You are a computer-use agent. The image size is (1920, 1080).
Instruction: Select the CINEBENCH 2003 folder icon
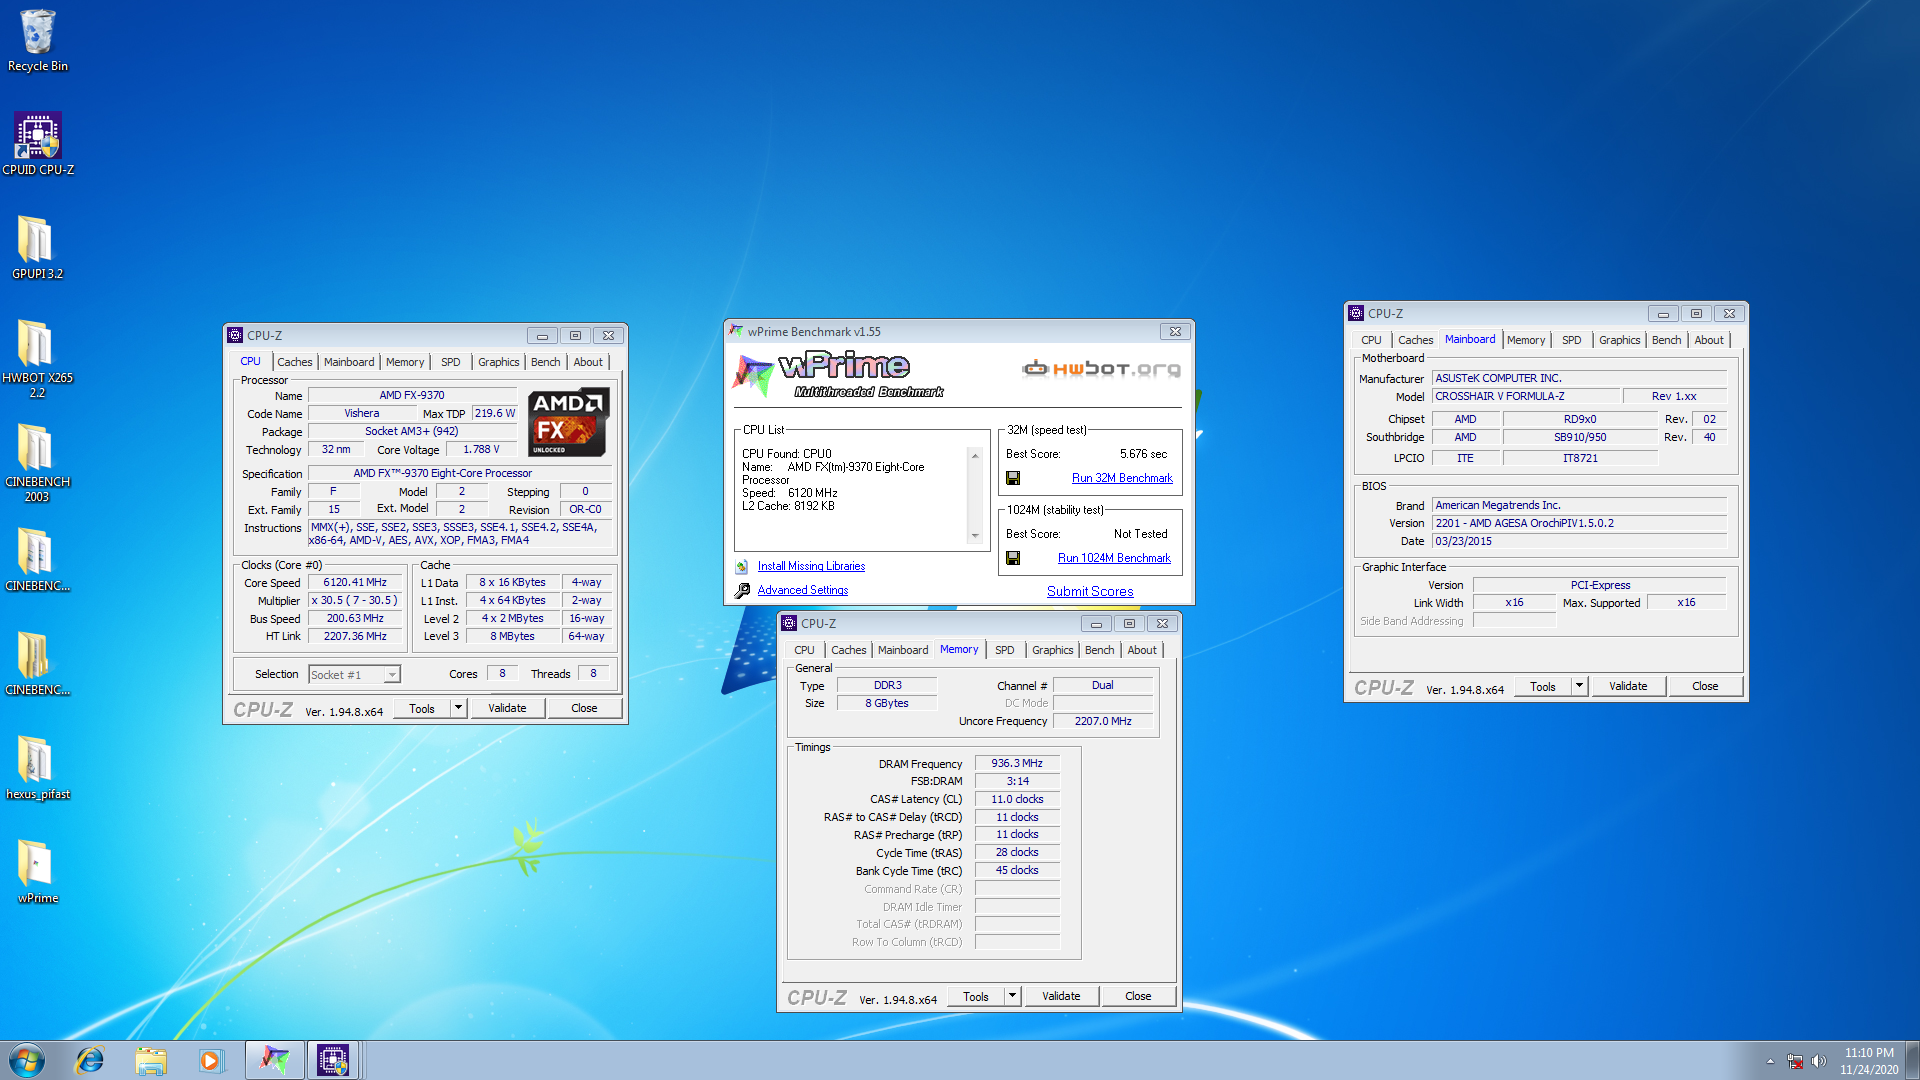[37, 462]
